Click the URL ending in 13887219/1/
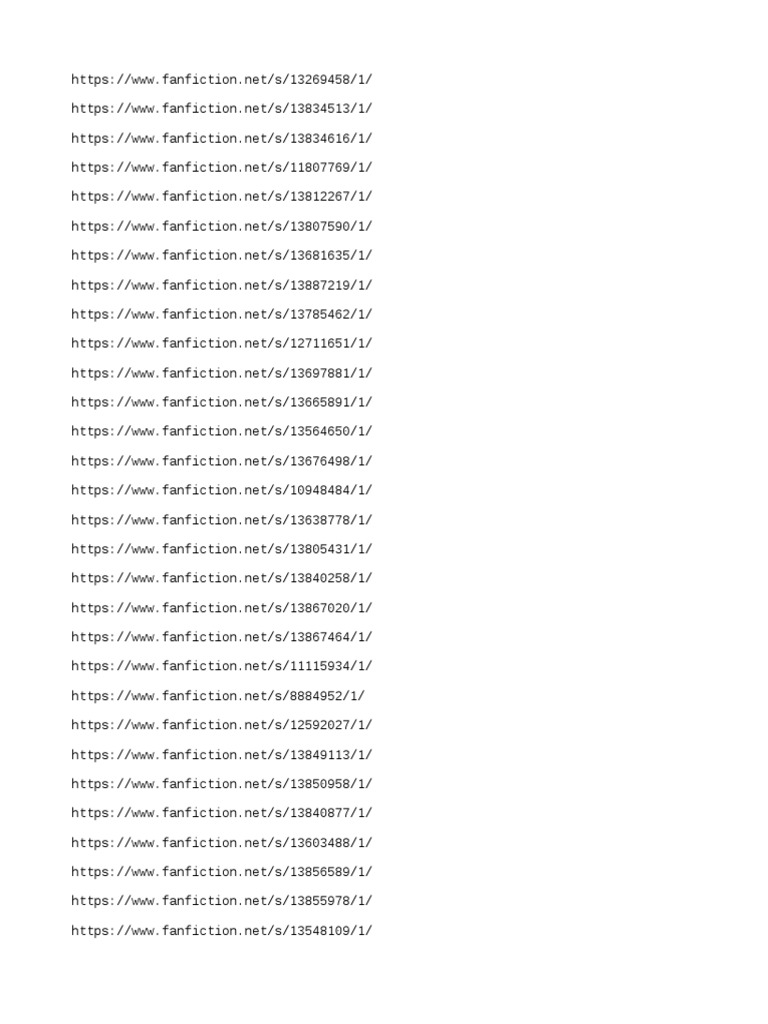 (221, 285)
